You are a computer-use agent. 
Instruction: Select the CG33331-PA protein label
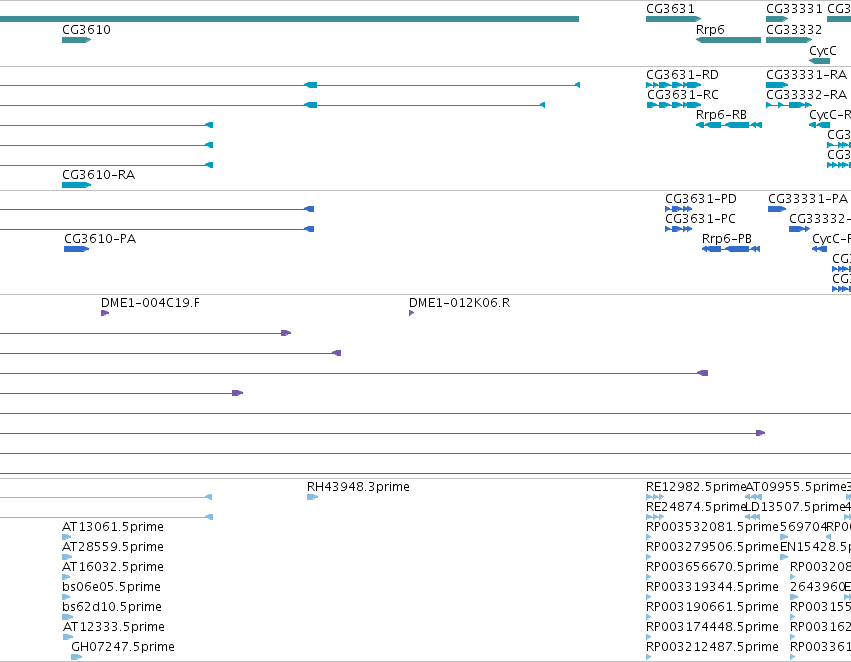[808, 199]
